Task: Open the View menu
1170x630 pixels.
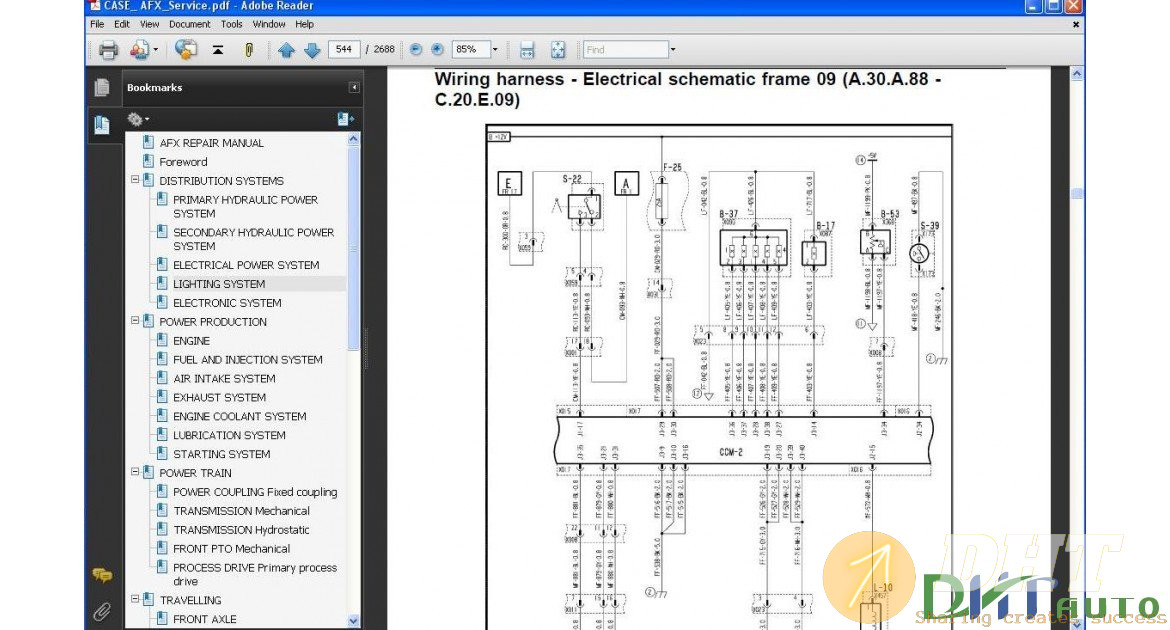Action: click(149, 24)
